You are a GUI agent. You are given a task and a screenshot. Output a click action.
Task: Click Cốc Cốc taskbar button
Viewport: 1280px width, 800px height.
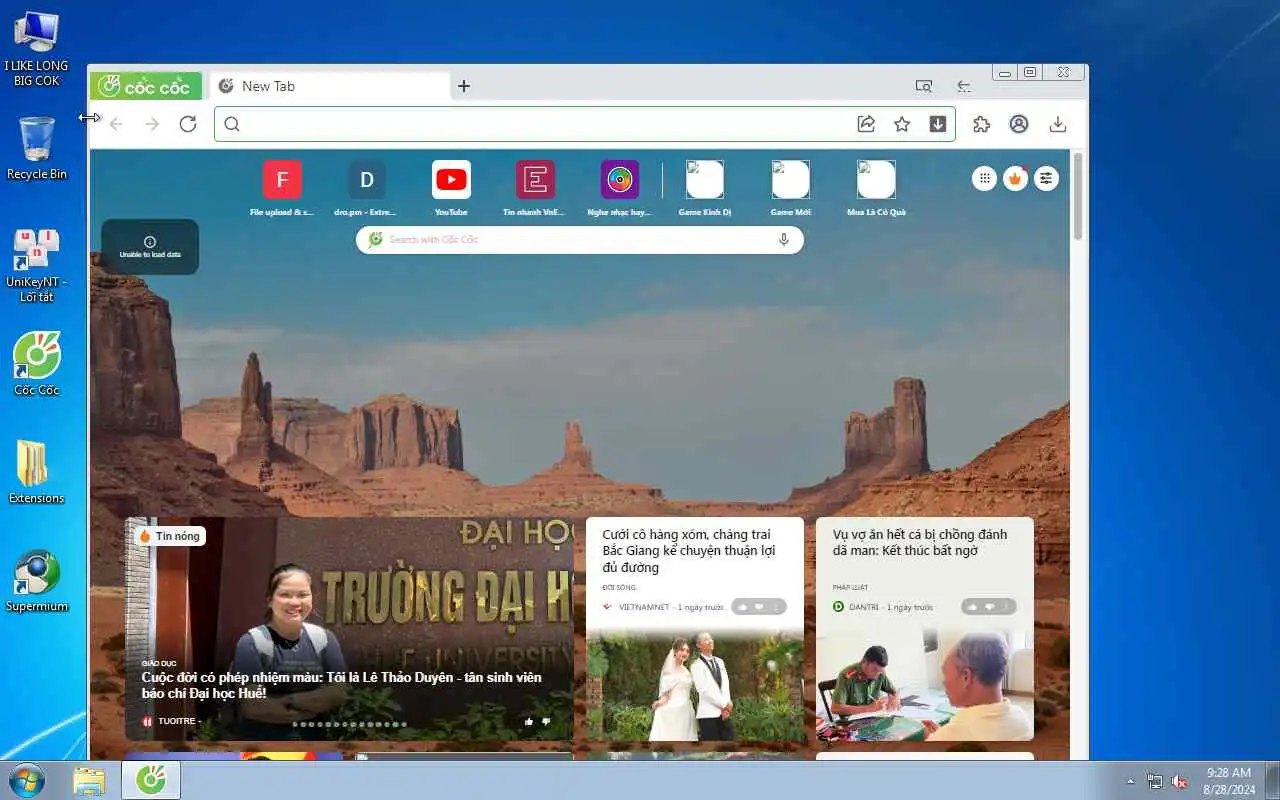click(x=151, y=780)
